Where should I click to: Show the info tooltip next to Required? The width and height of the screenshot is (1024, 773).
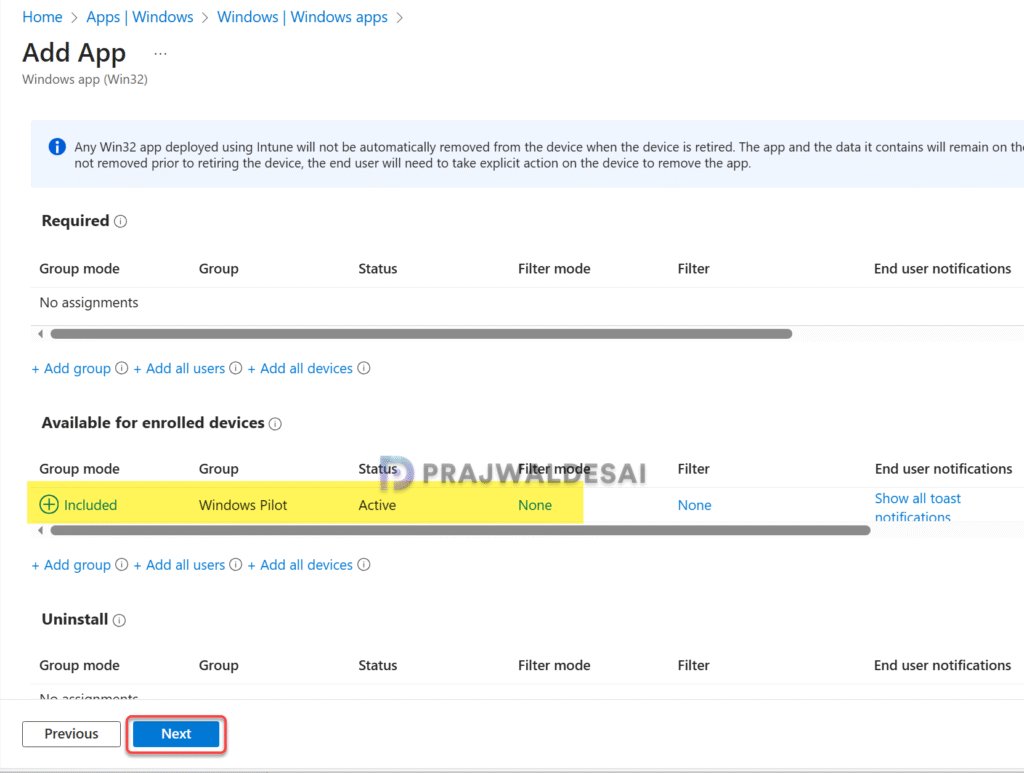coord(121,221)
